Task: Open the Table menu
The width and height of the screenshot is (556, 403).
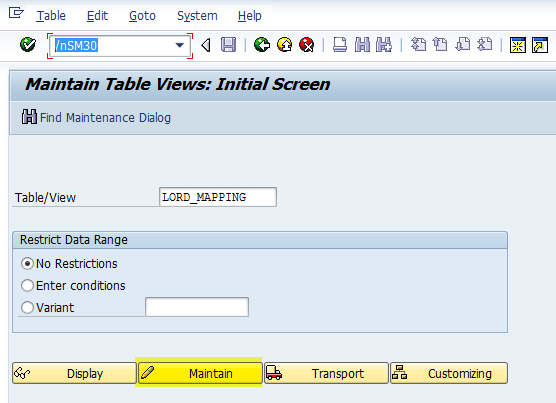Action: (51, 16)
